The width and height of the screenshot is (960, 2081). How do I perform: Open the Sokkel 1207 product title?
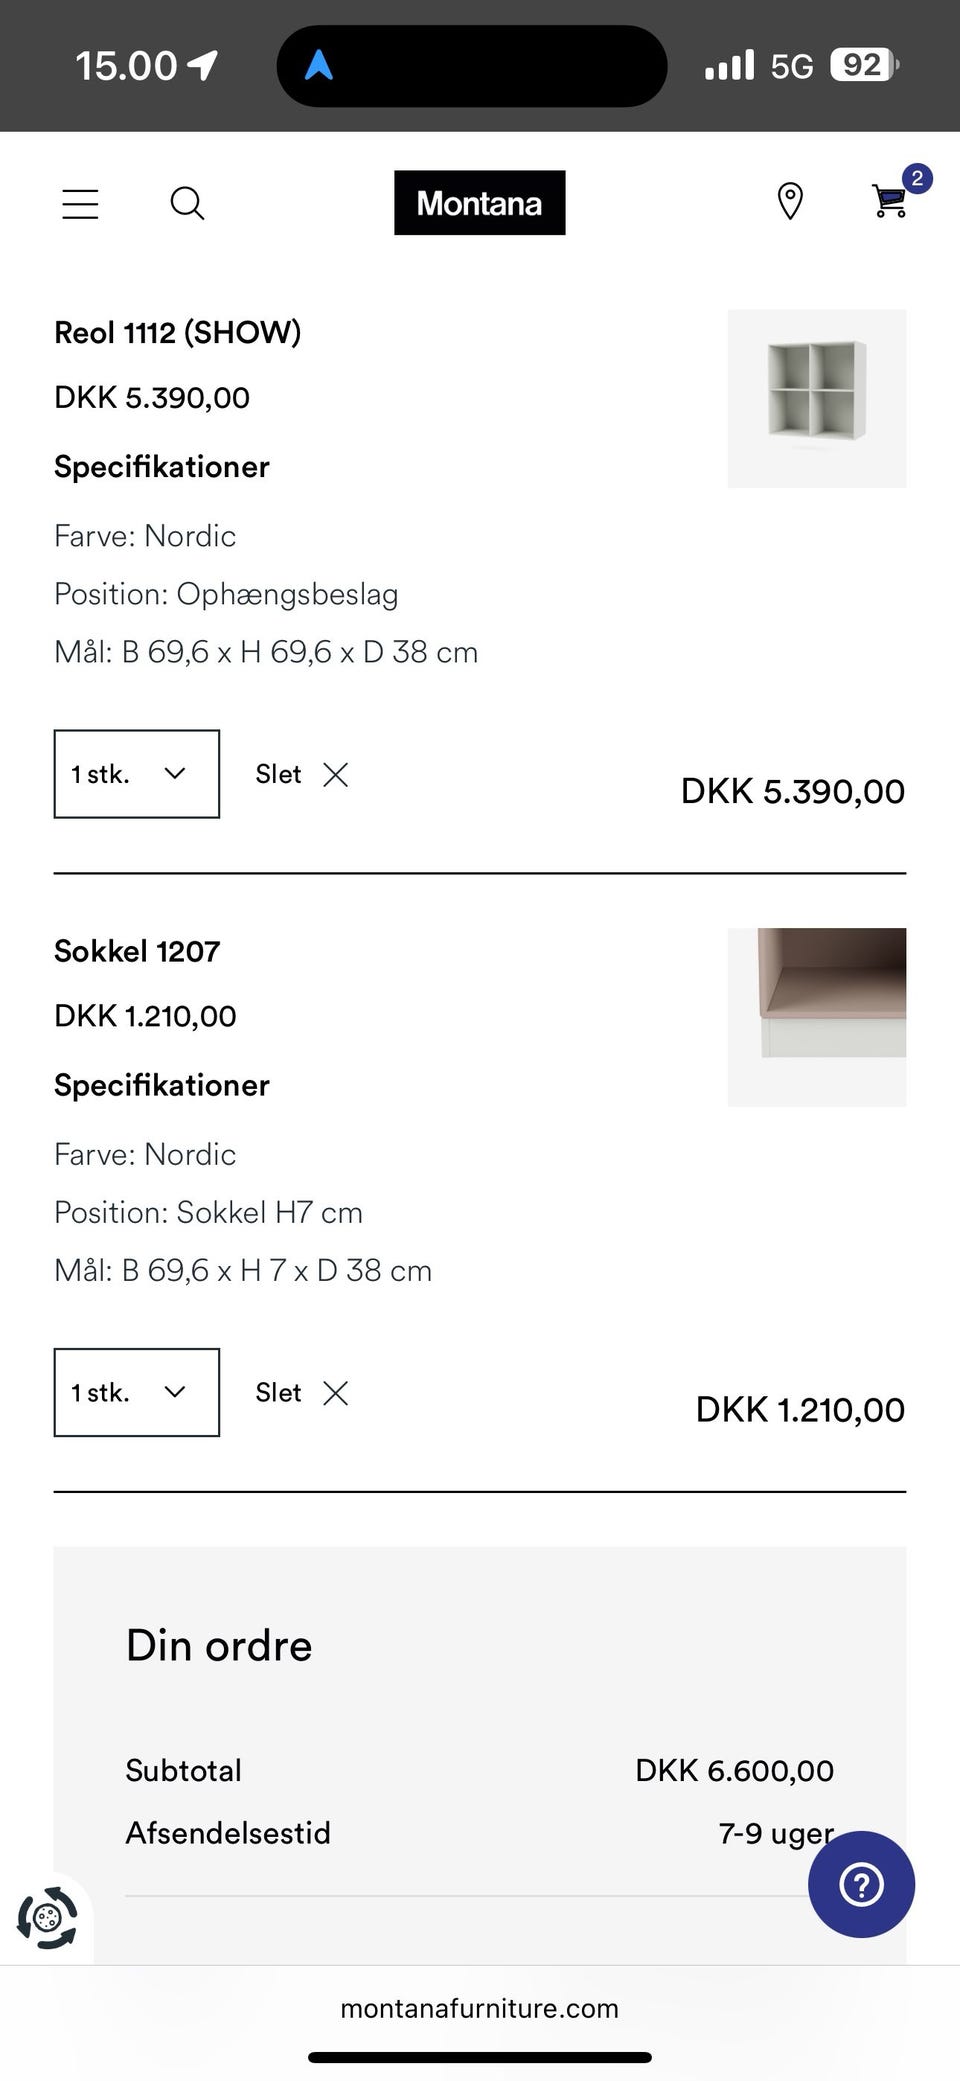[x=137, y=951]
